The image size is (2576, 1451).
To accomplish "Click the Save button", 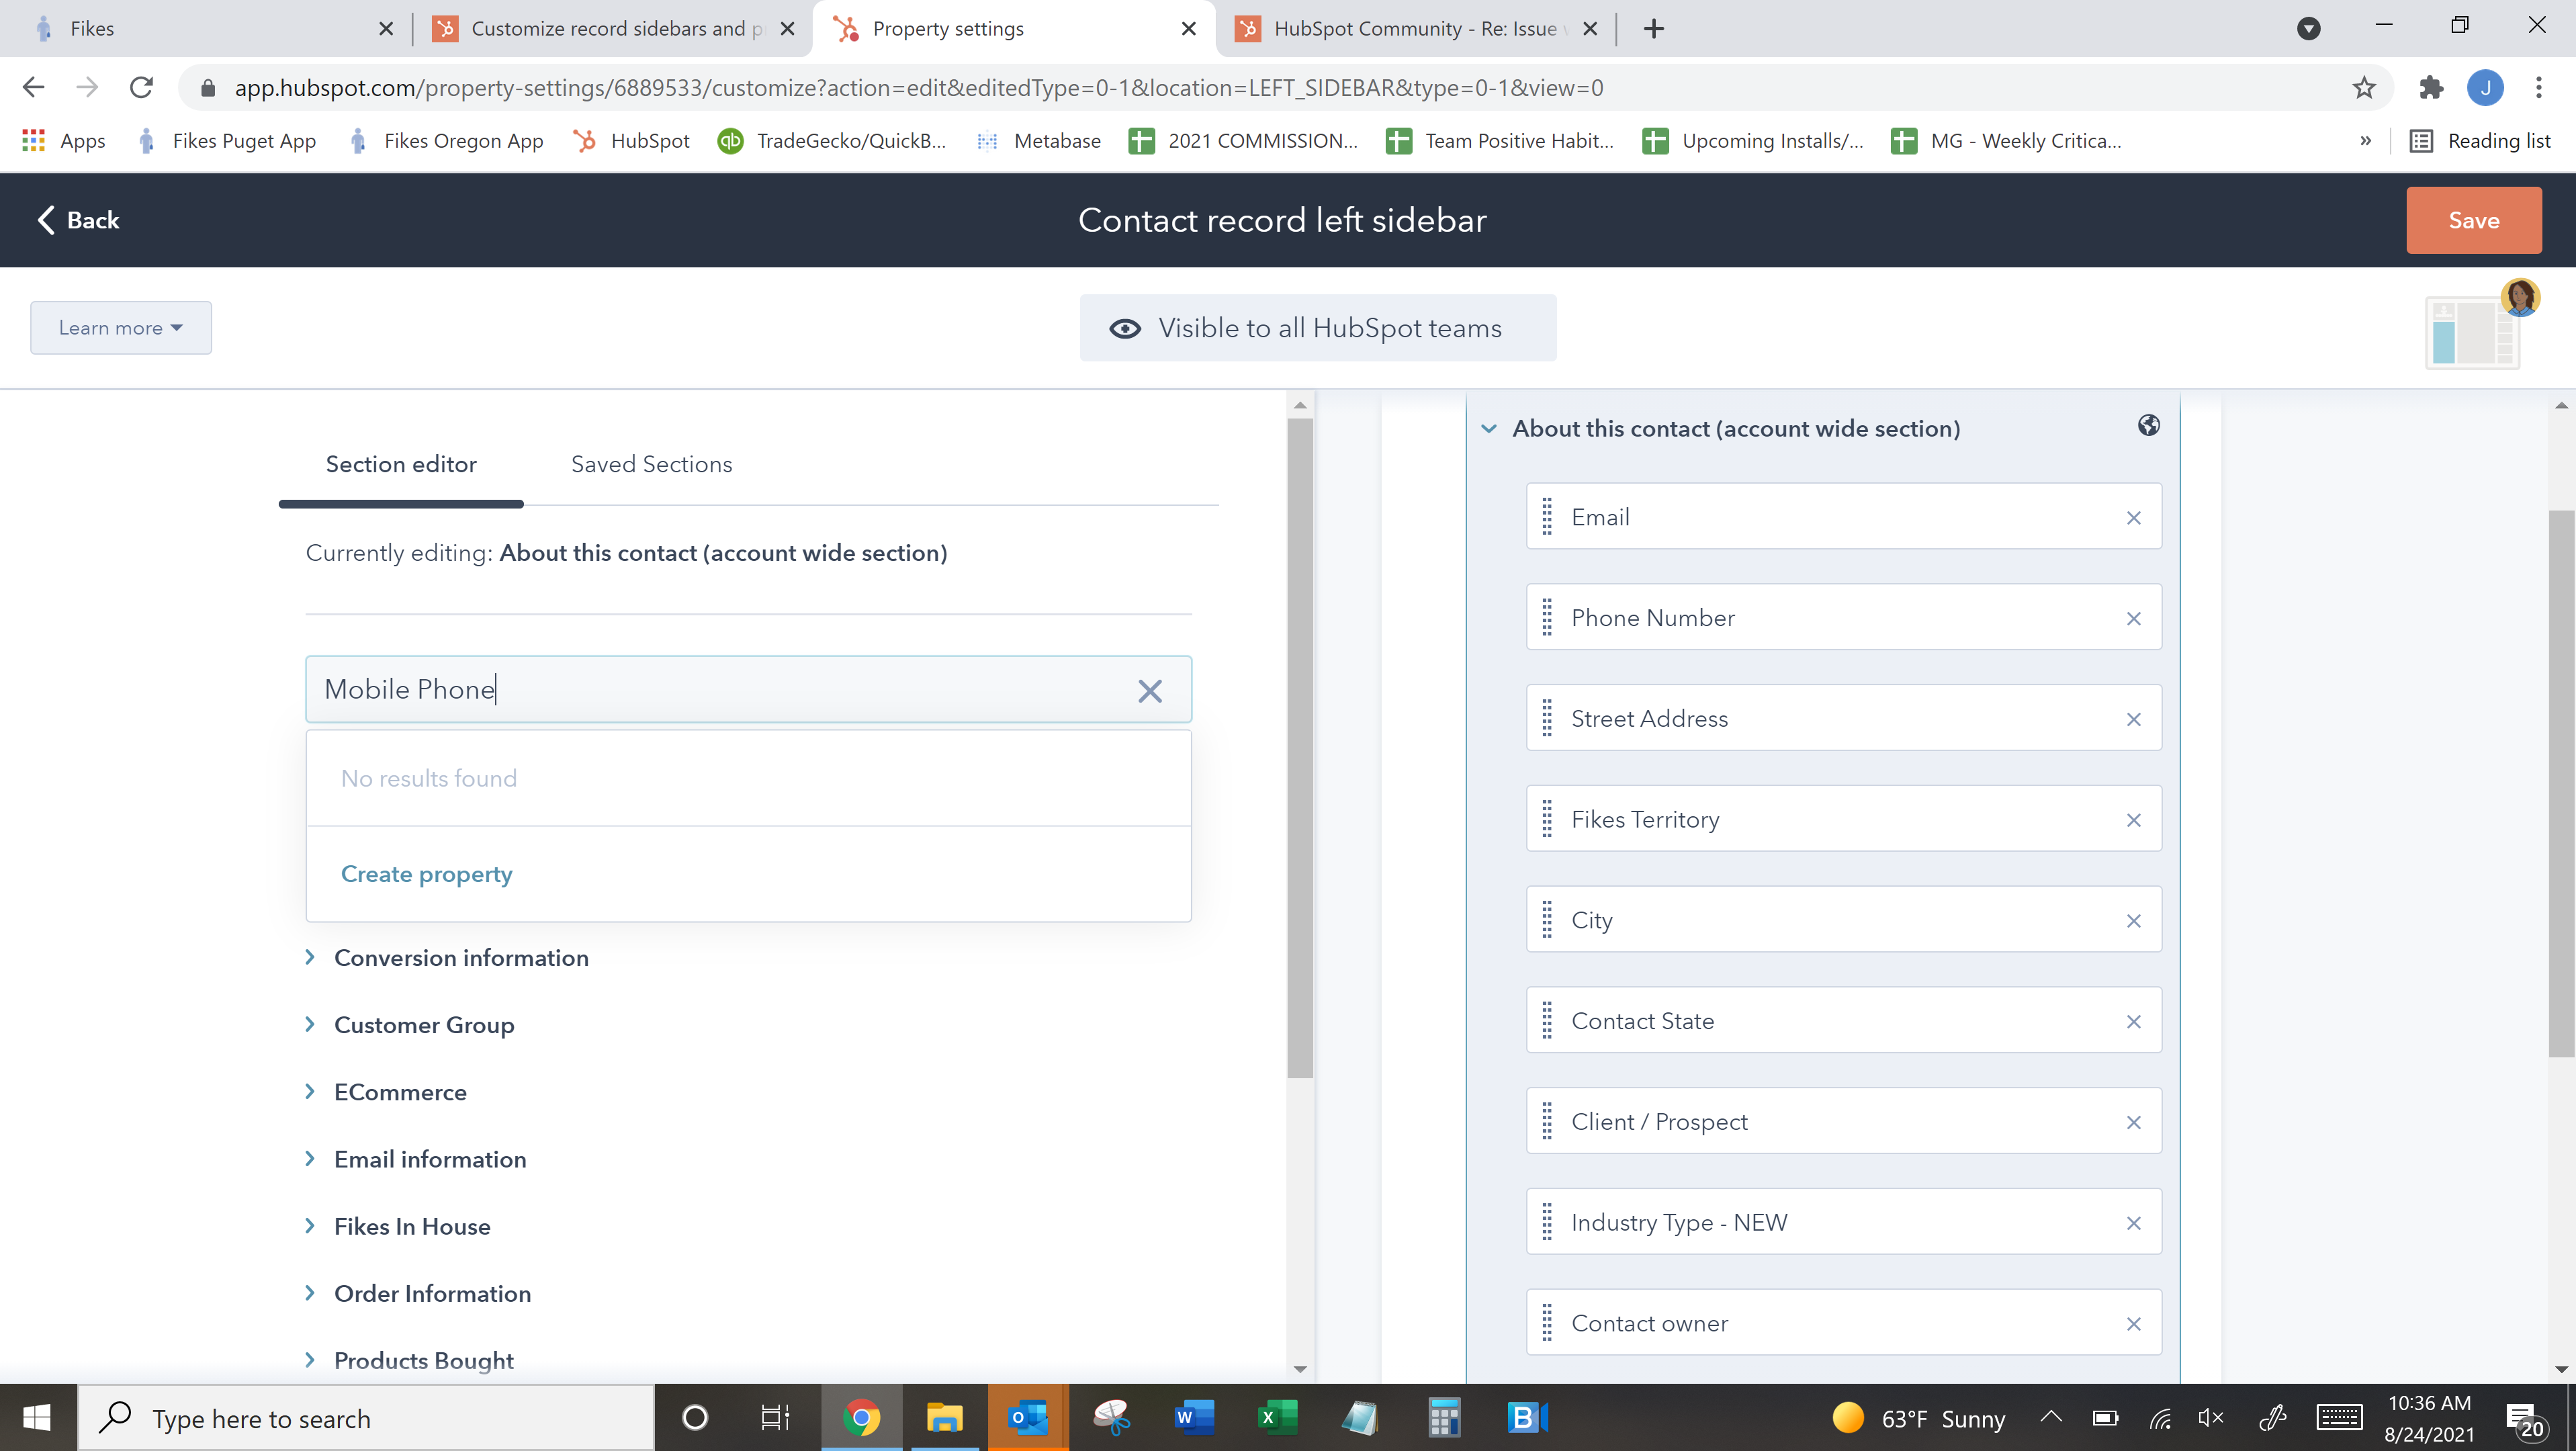I will (x=2473, y=220).
